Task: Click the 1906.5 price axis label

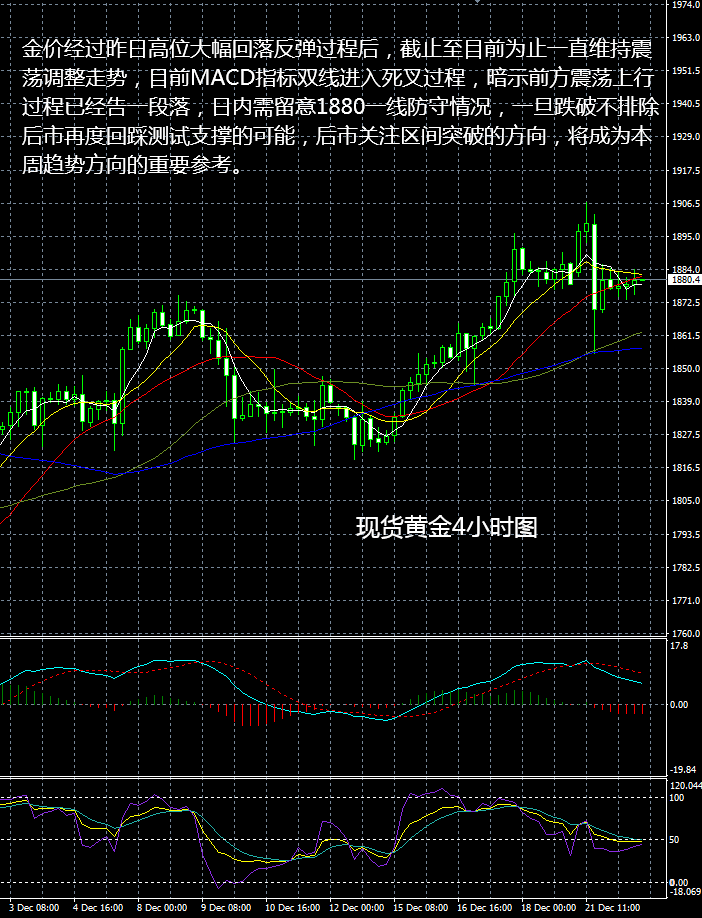Action: pyautogui.click(x=686, y=204)
